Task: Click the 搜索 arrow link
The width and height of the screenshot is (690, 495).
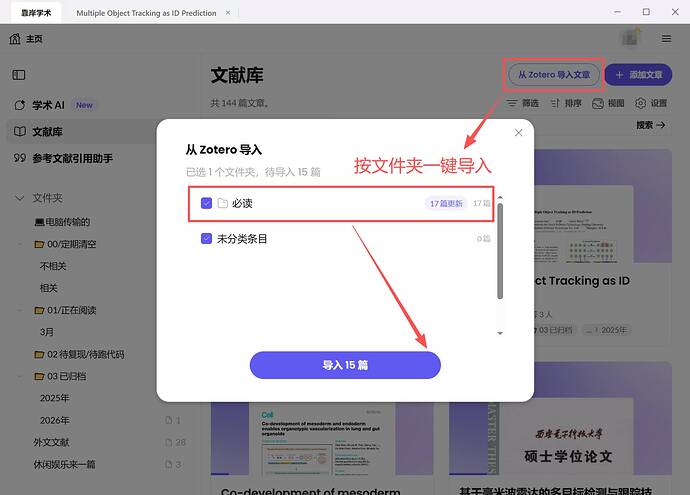Action: tap(650, 125)
